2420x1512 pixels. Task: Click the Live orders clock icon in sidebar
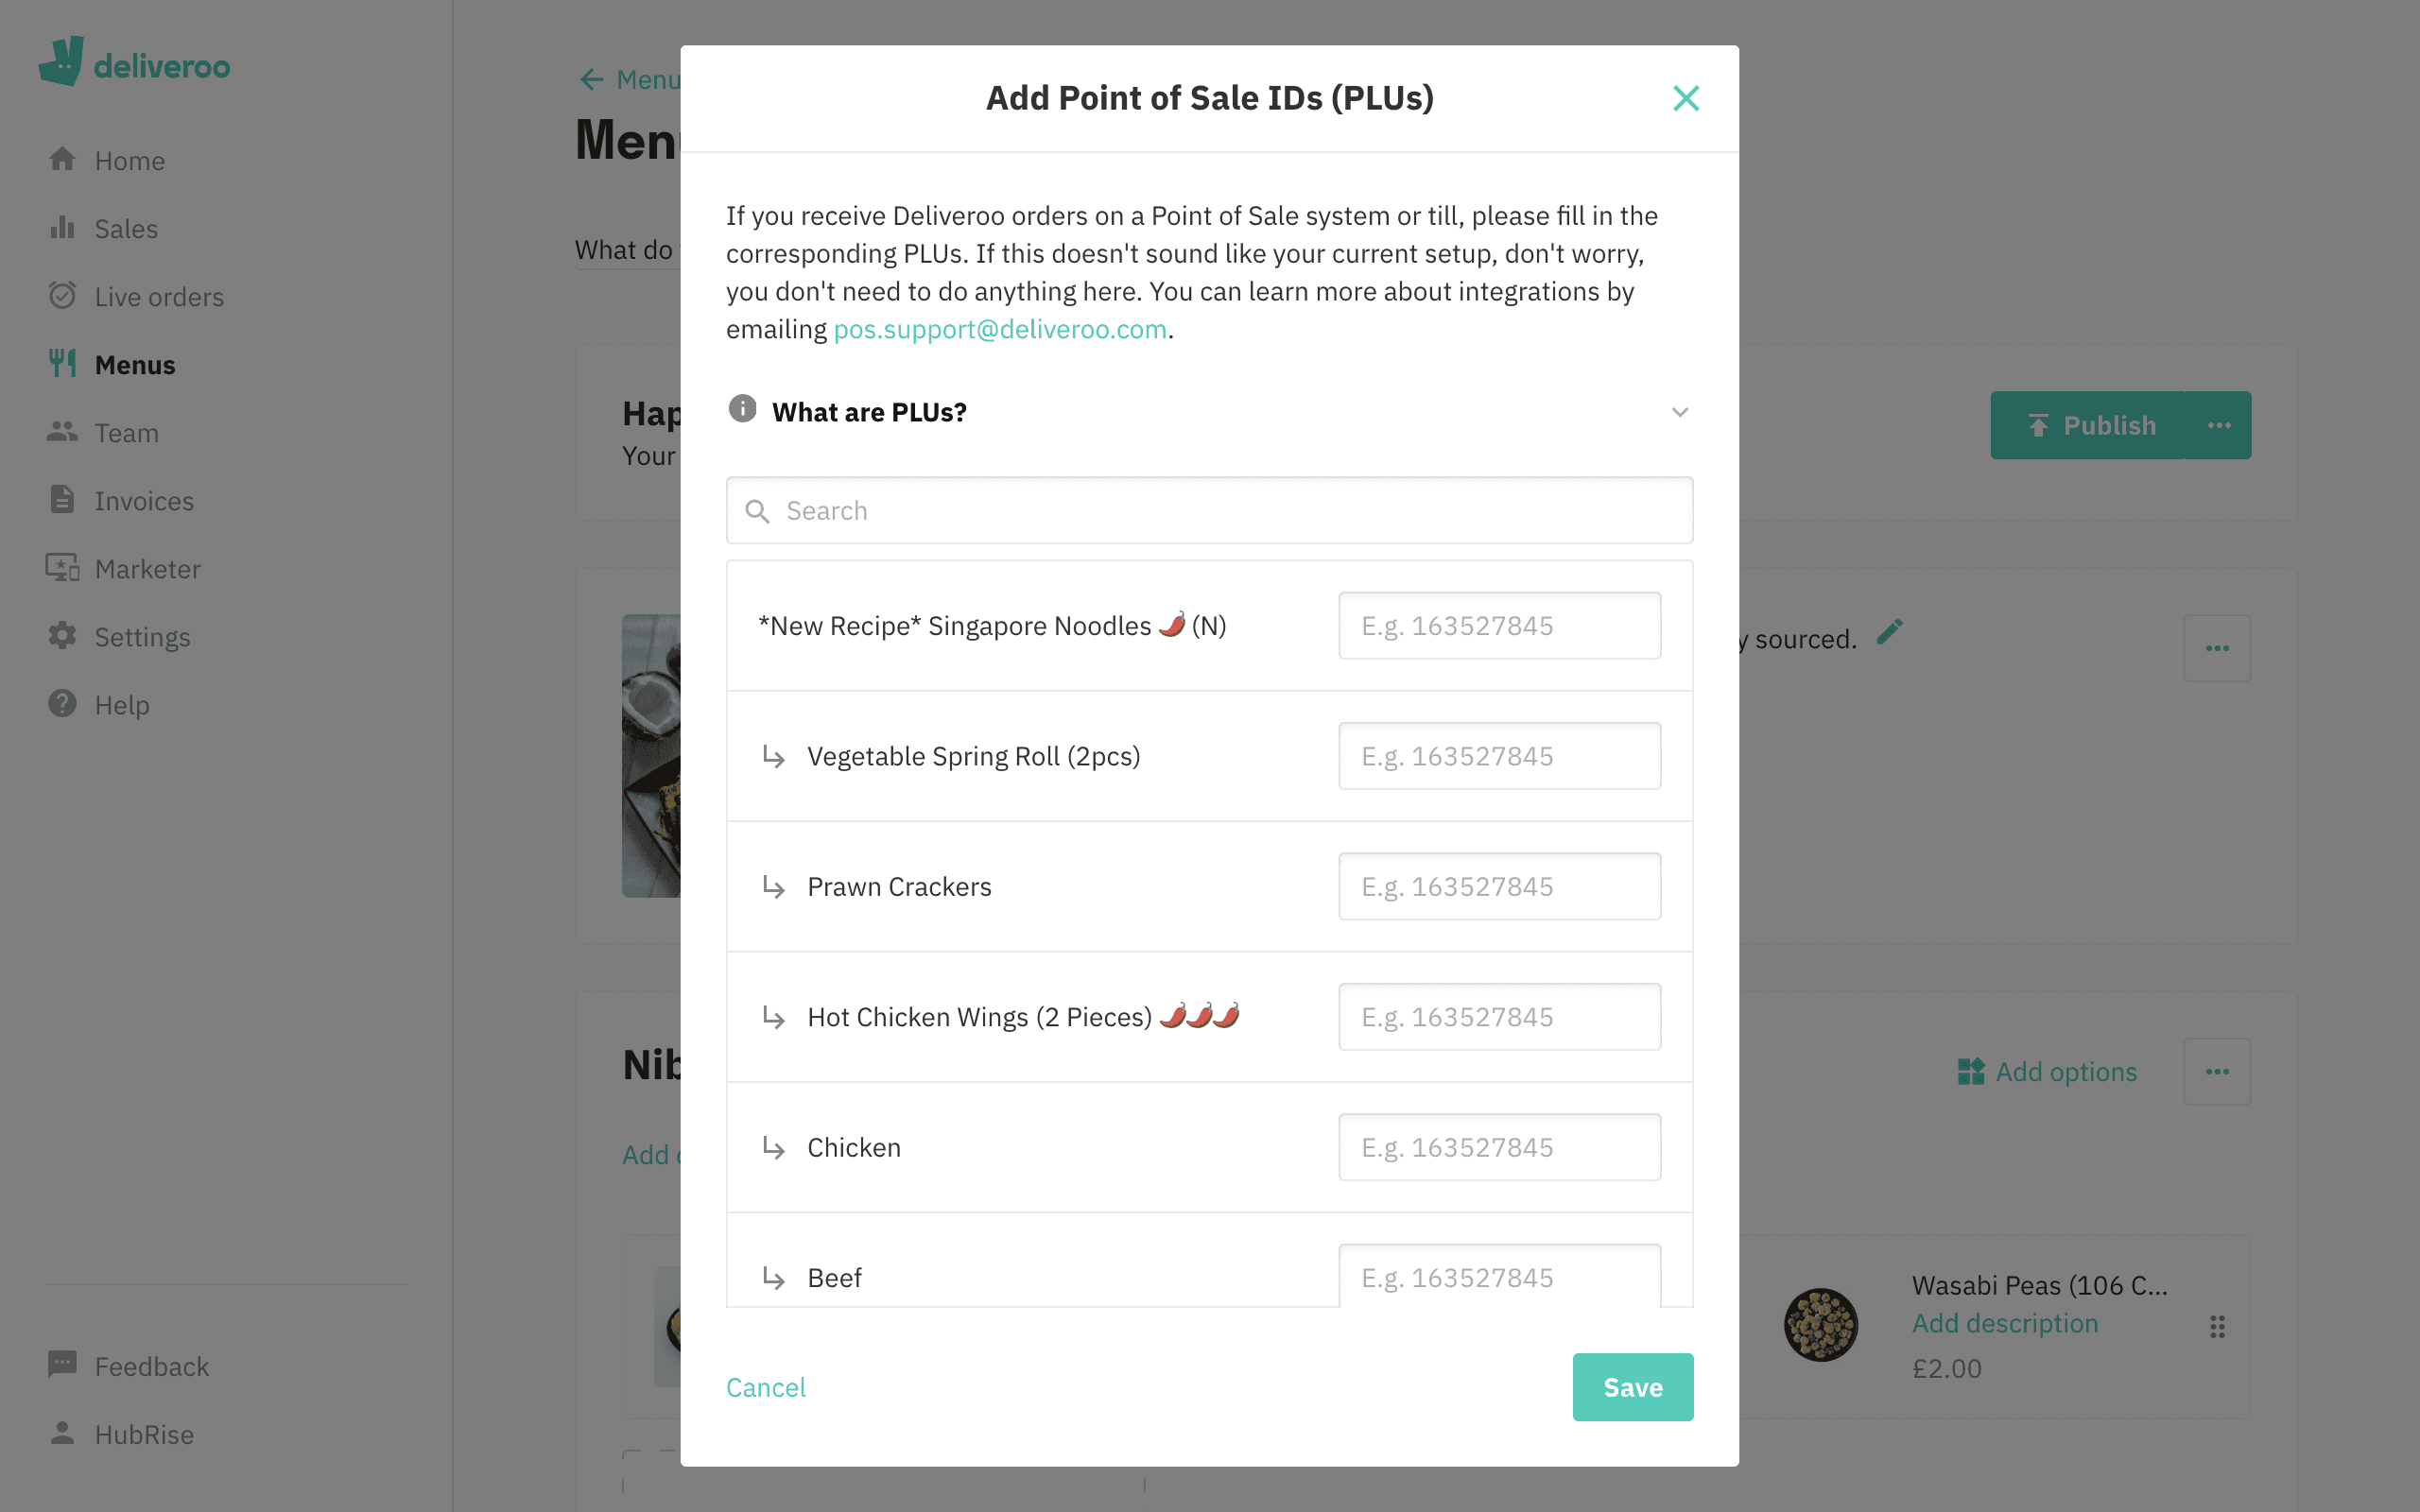tap(61, 296)
